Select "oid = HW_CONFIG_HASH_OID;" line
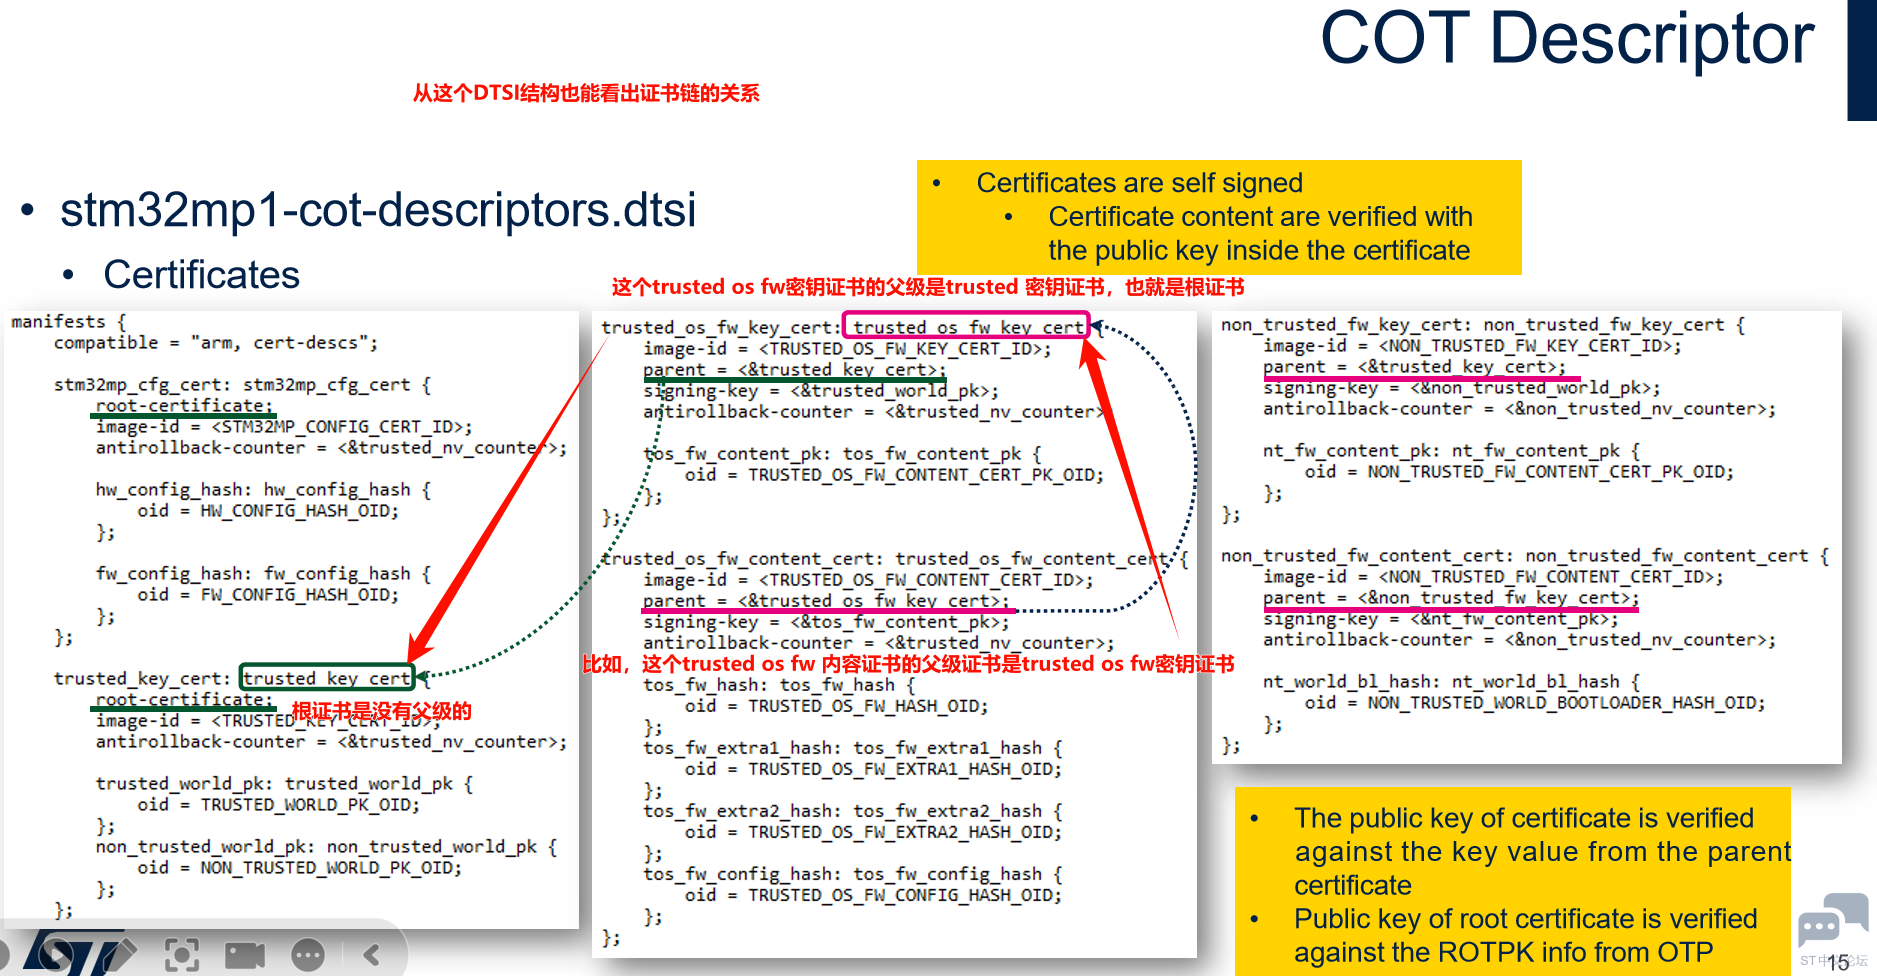 point(268,511)
